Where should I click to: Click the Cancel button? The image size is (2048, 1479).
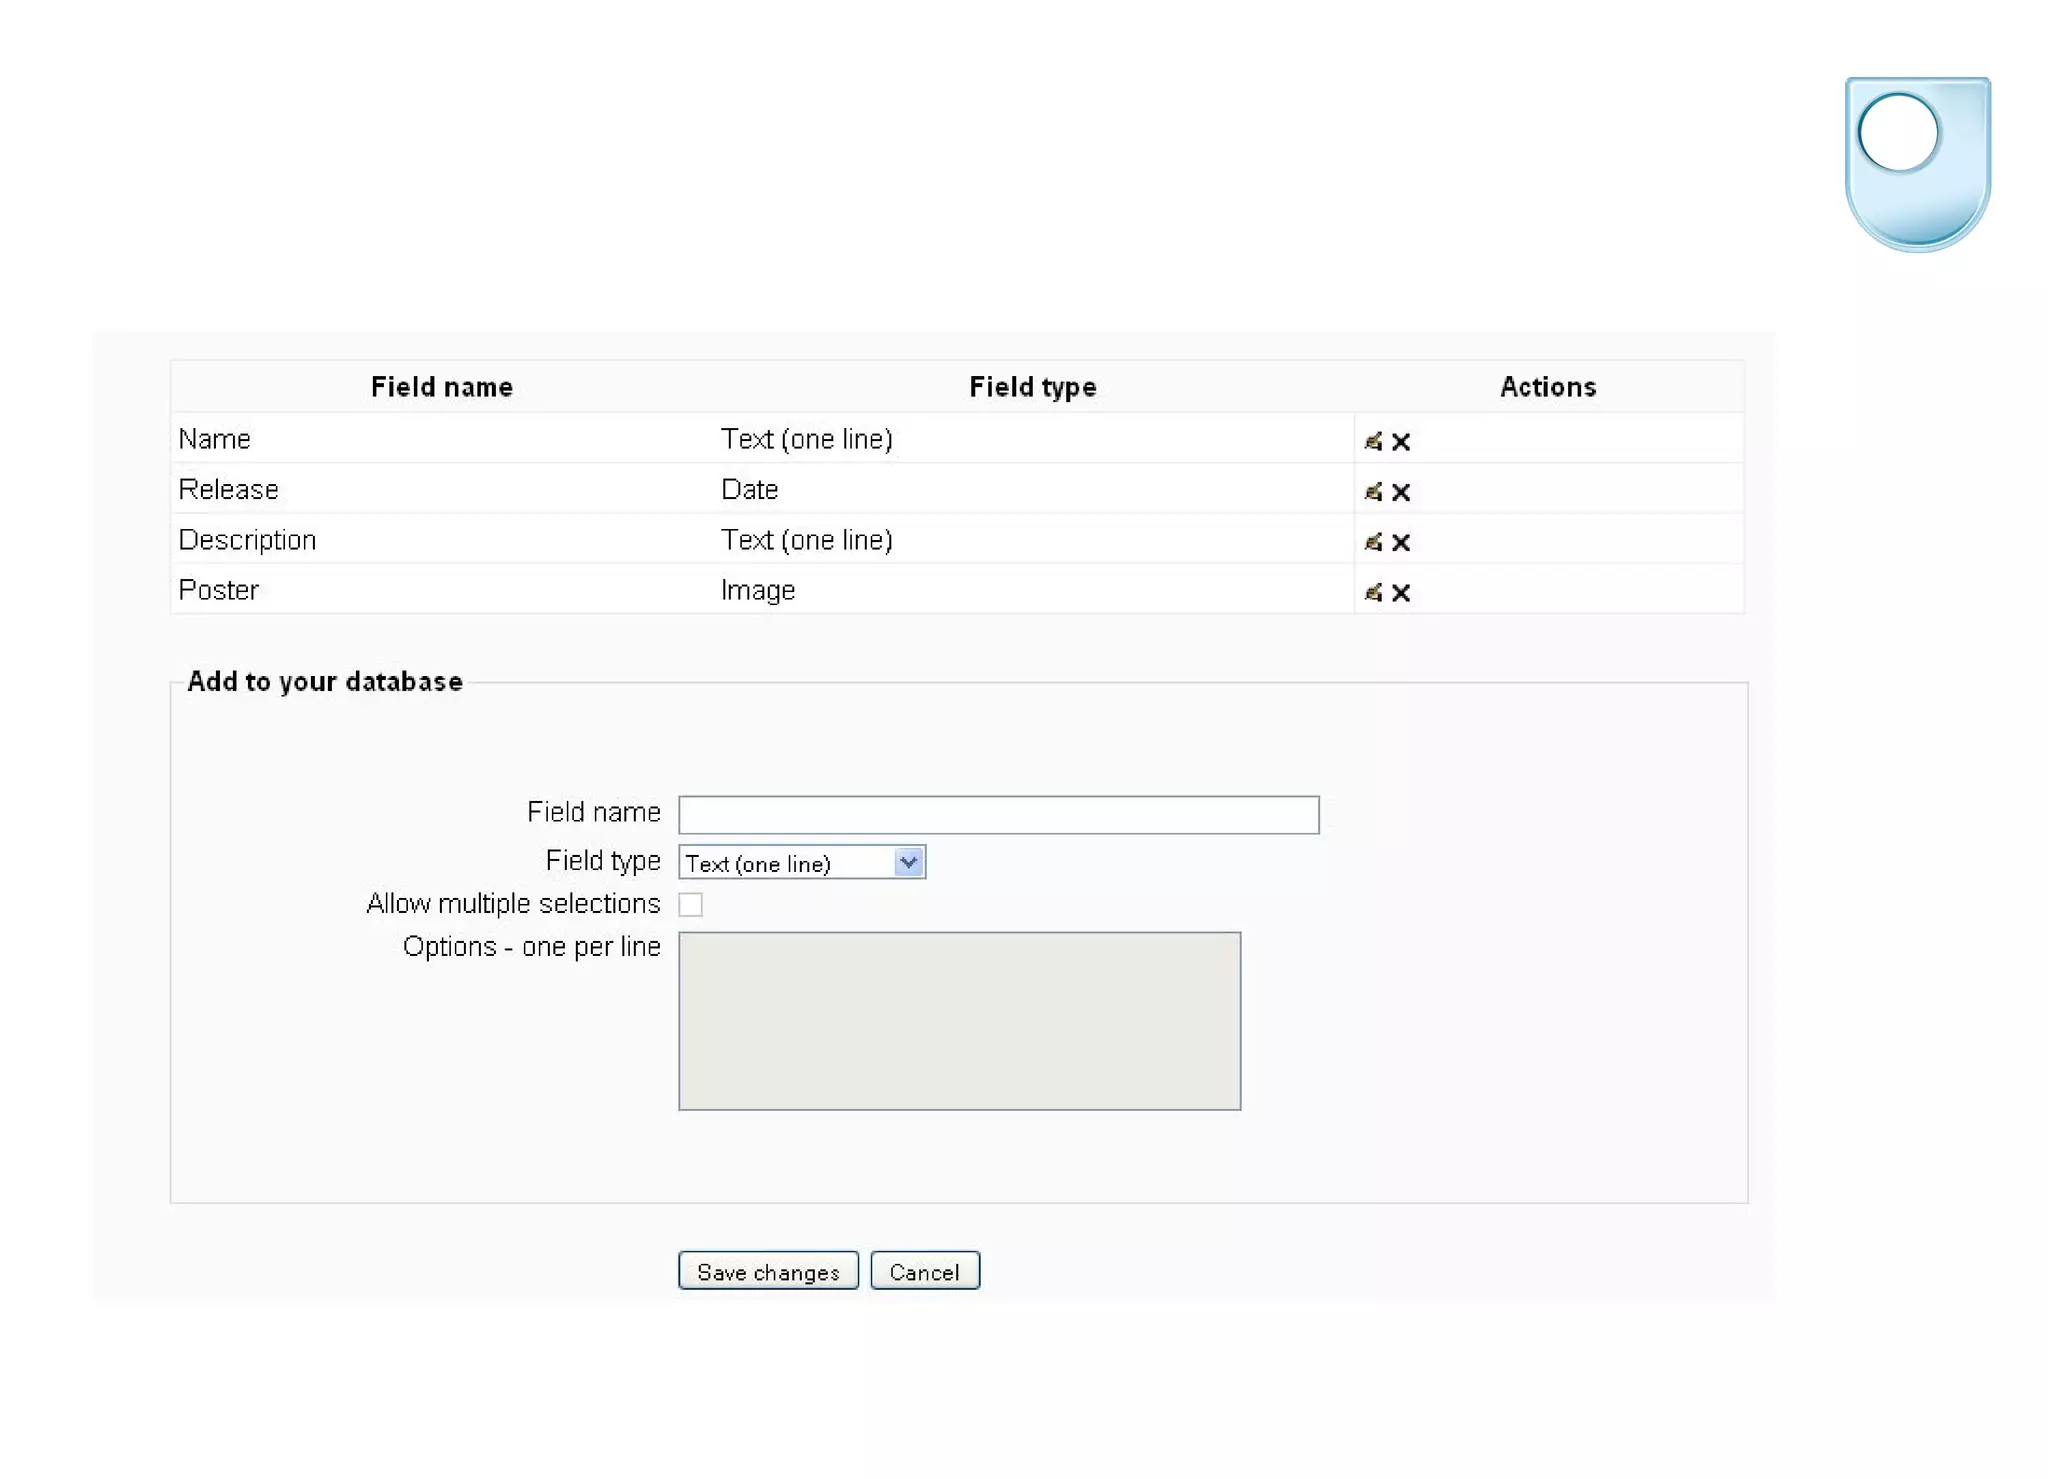pos(924,1271)
